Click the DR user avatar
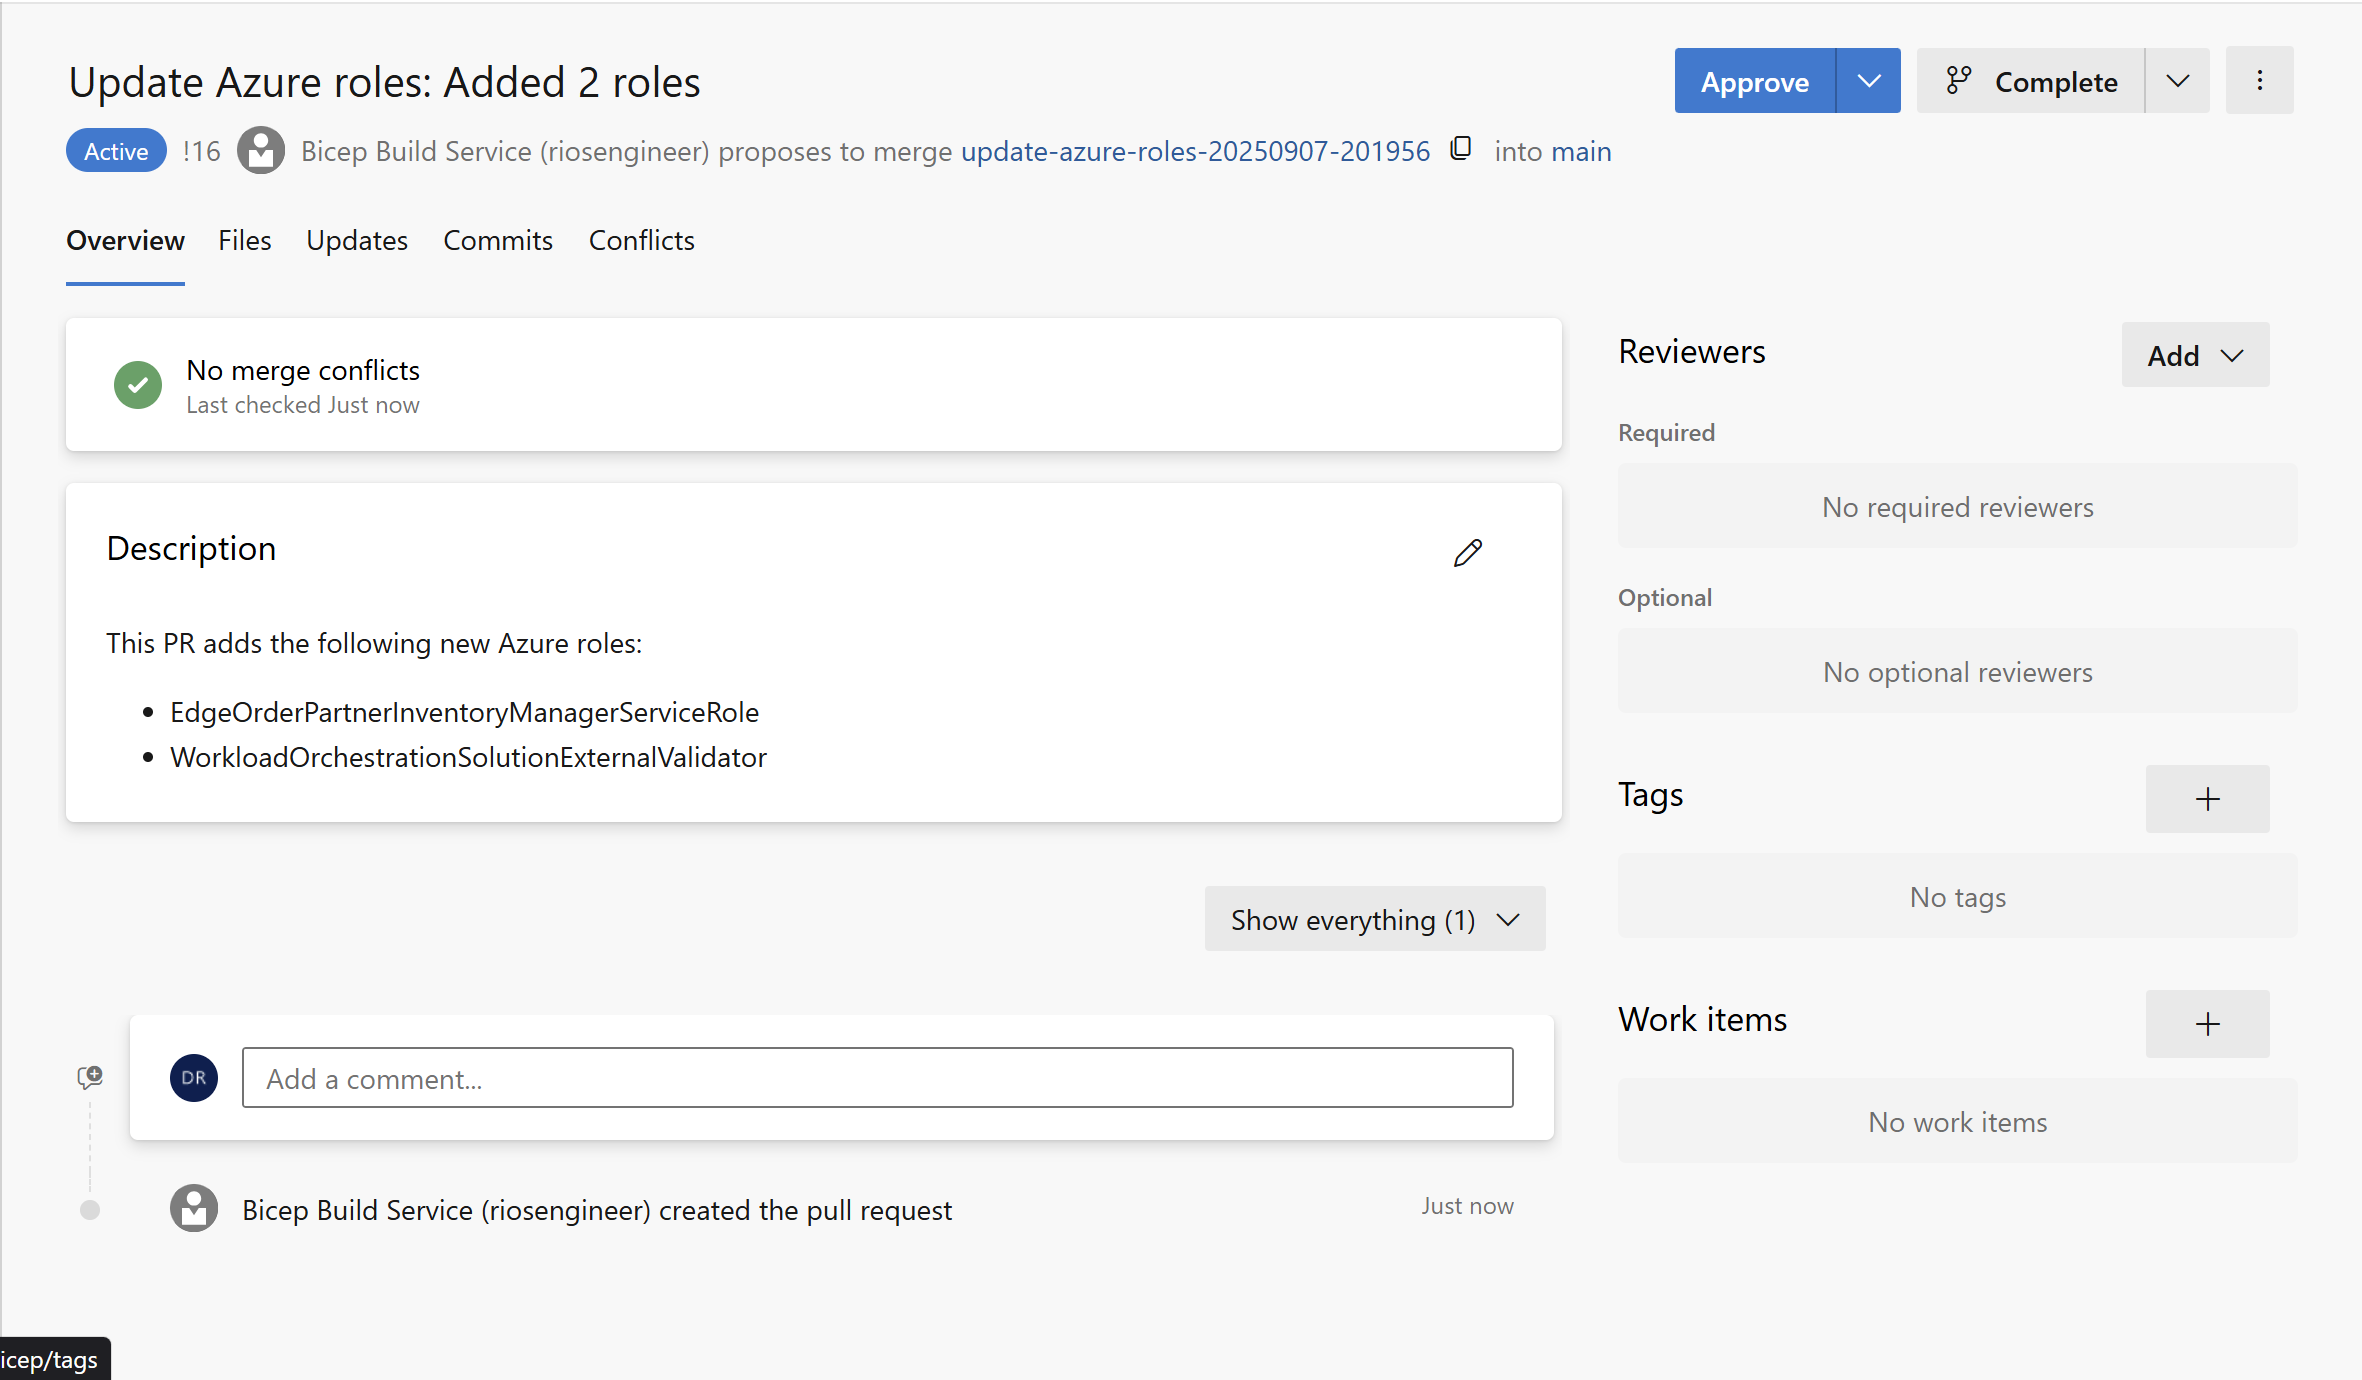 point(194,1078)
